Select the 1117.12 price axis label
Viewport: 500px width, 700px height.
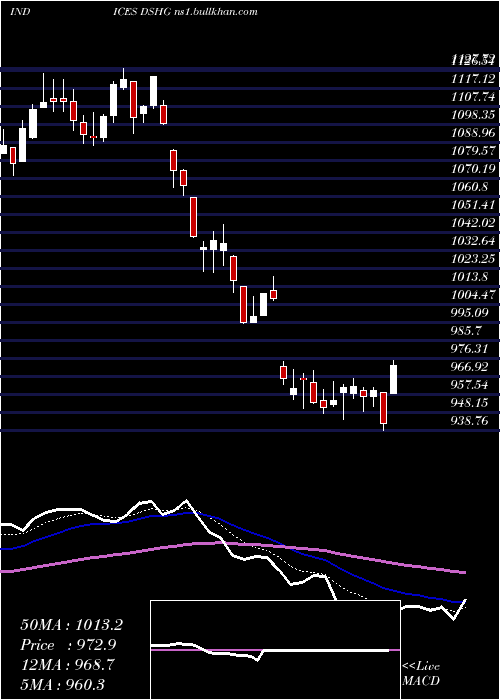click(474, 79)
